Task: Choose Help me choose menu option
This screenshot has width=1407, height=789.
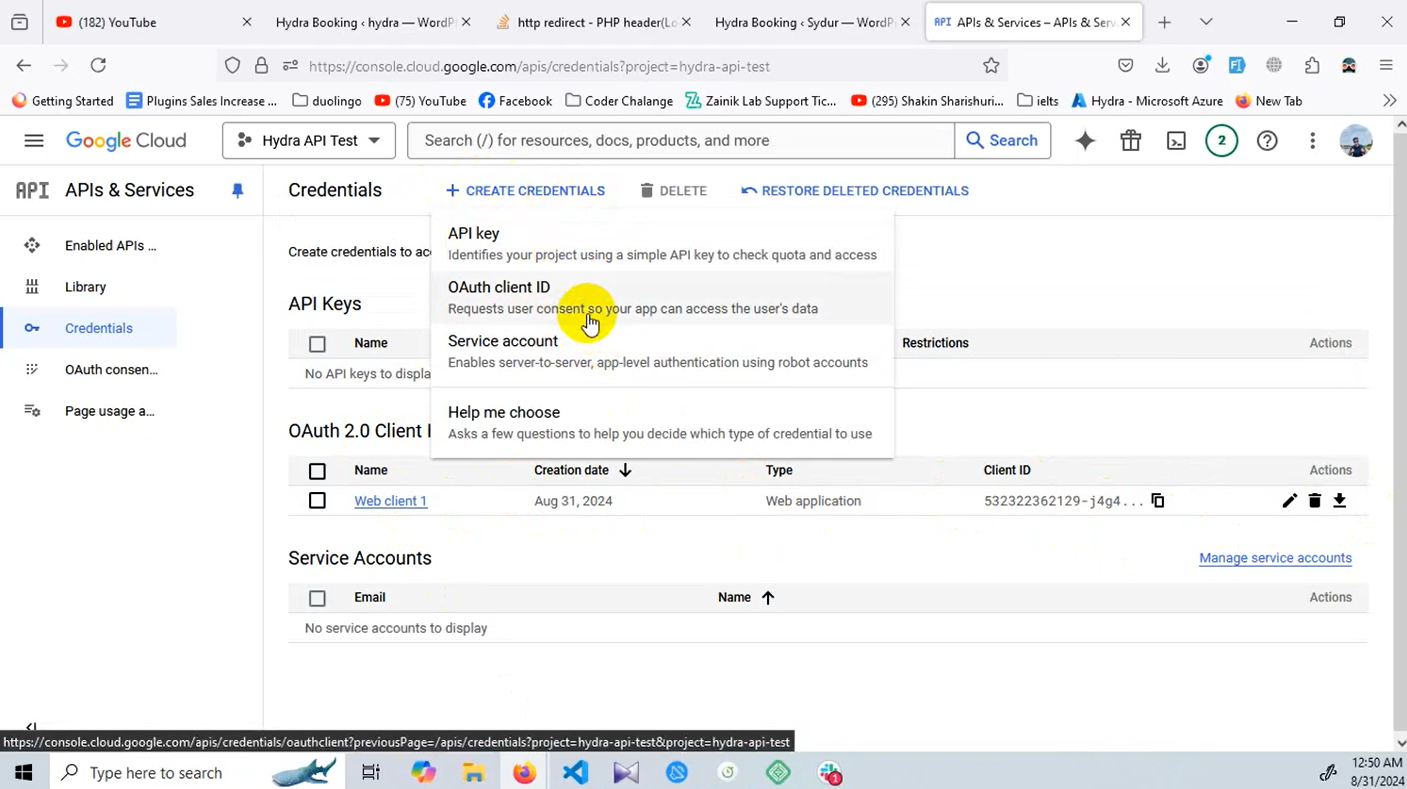Action: click(x=662, y=422)
